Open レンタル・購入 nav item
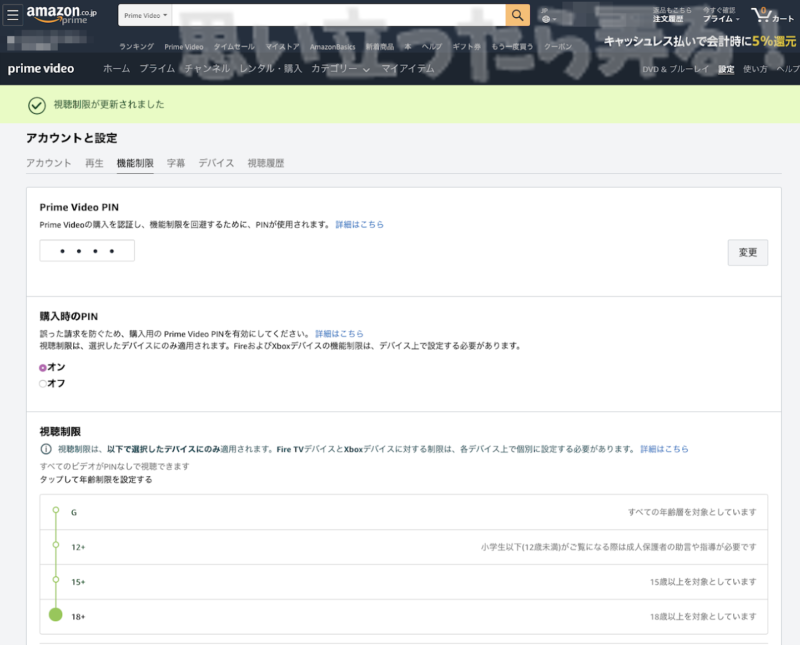The image size is (800, 645). point(271,68)
